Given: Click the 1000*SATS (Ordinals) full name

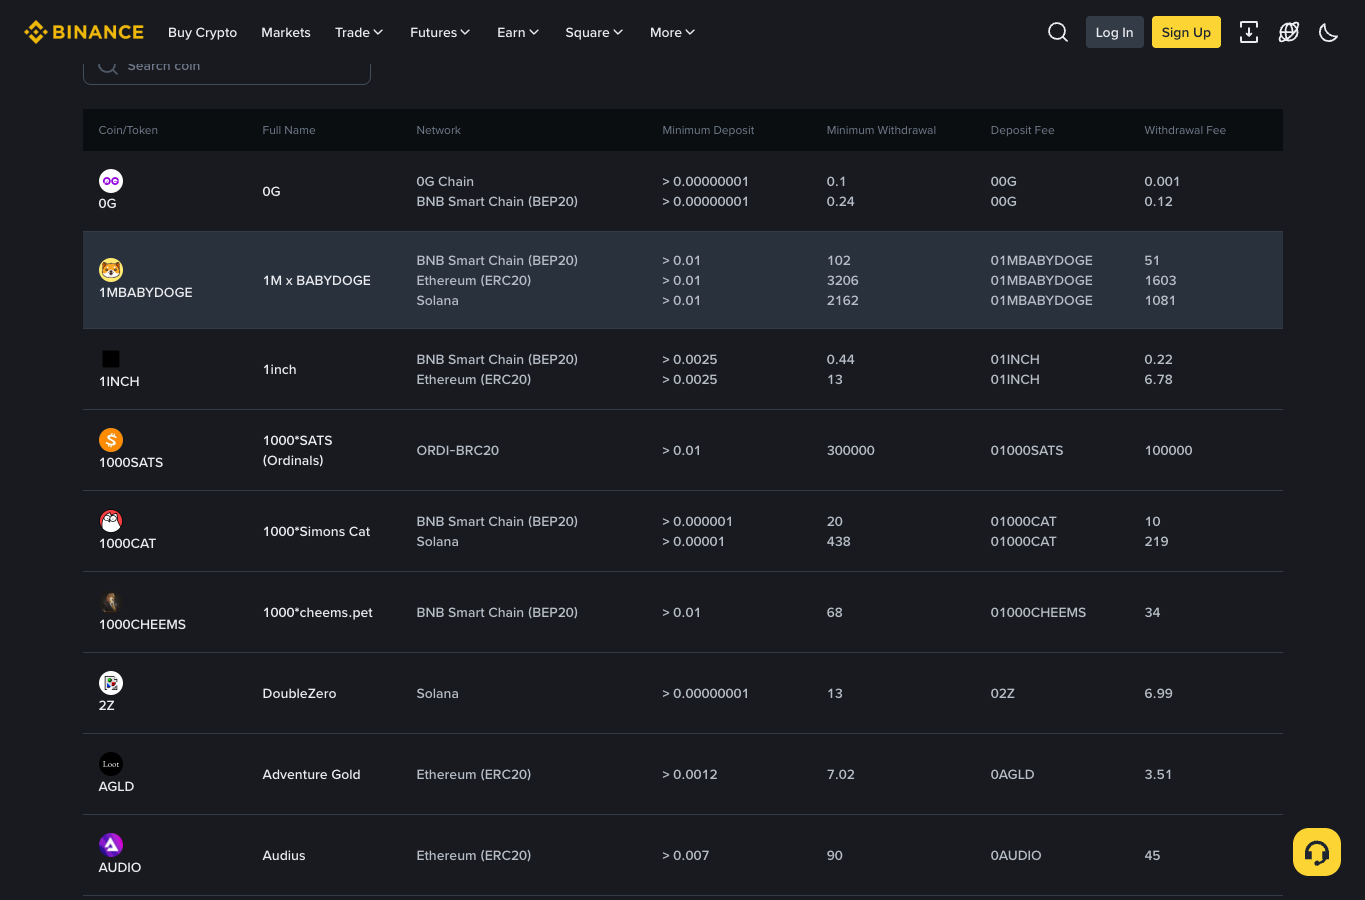Looking at the screenshot, I should (298, 450).
